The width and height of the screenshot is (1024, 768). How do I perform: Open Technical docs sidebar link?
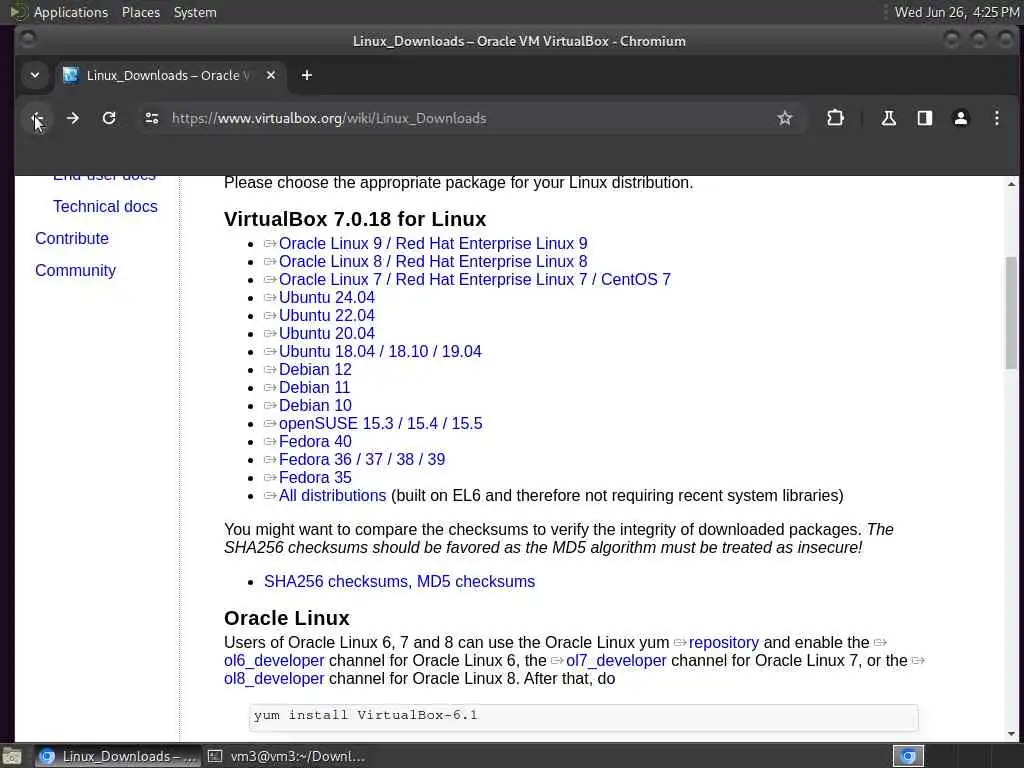click(x=105, y=206)
